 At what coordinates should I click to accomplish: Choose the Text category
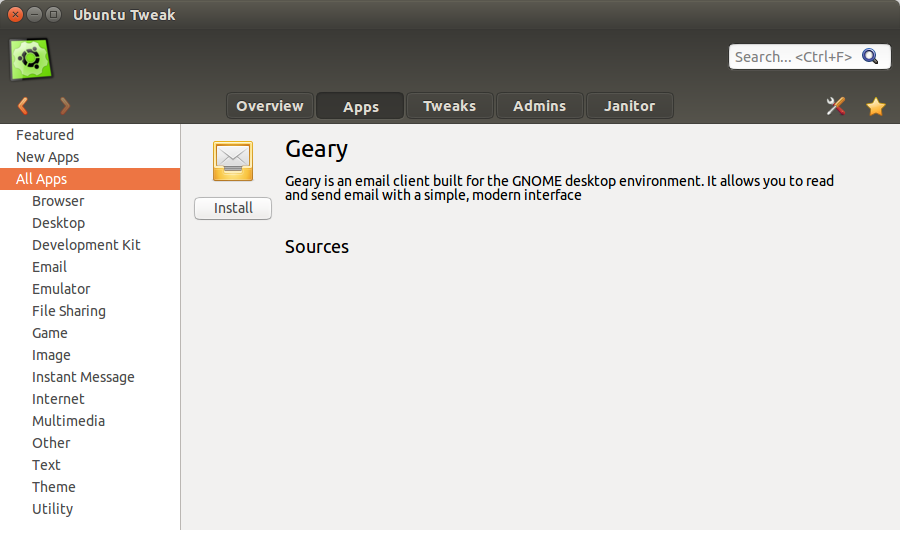90,465
